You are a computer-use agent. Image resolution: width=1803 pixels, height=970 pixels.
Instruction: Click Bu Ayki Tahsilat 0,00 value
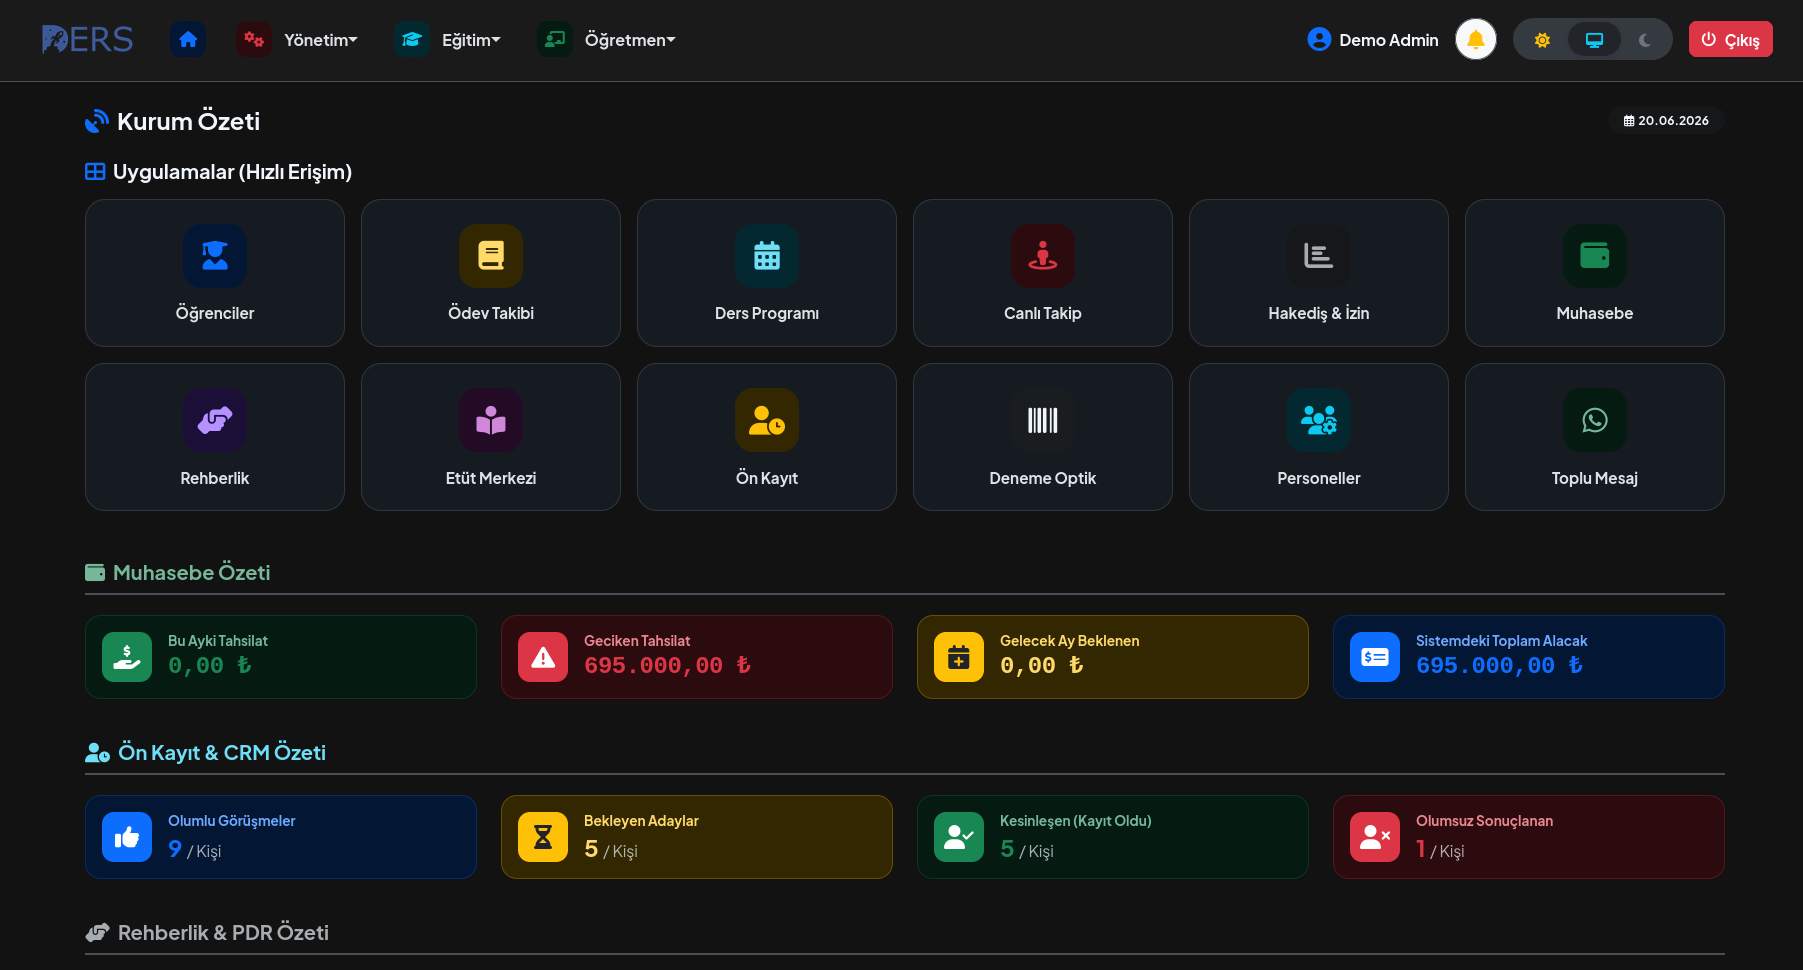[x=209, y=665]
